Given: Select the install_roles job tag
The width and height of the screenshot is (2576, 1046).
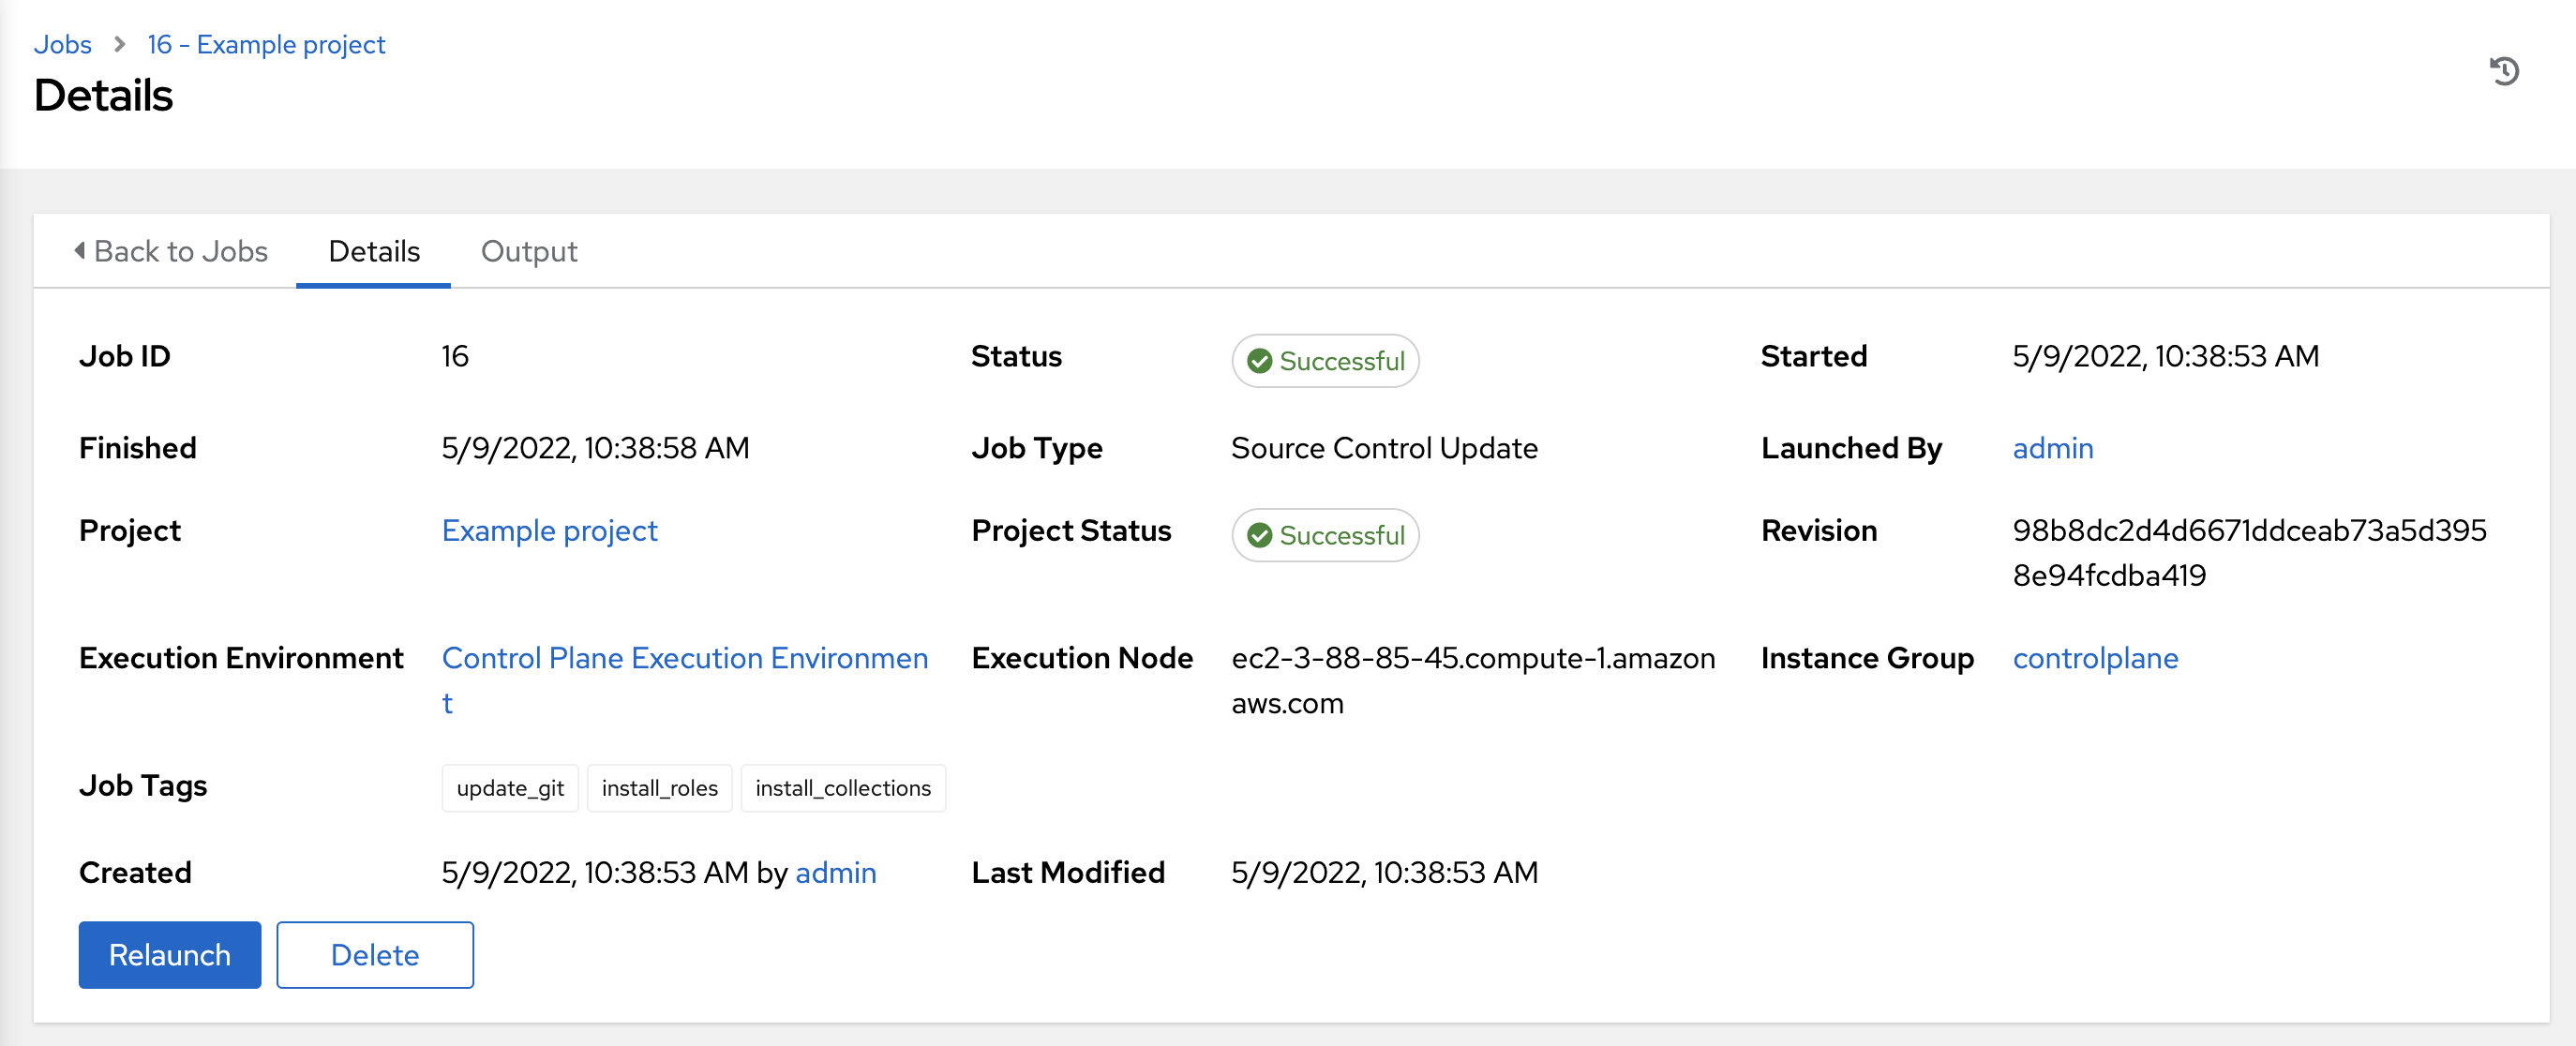Looking at the screenshot, I should click(x=659, y=788).
